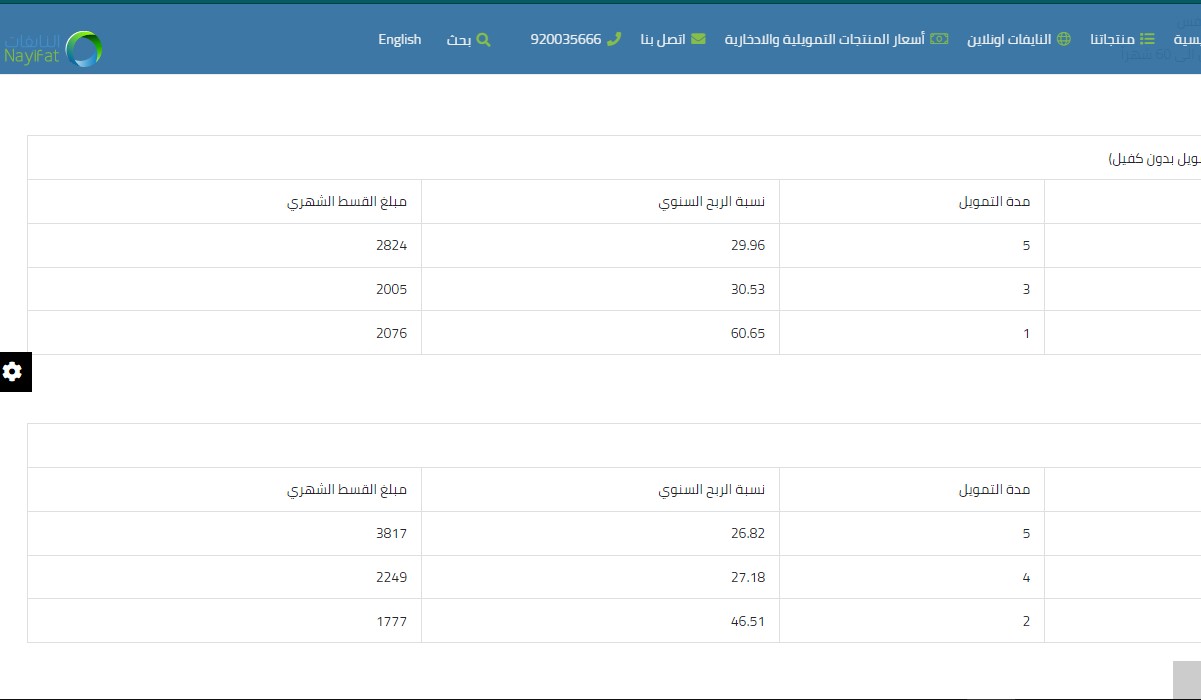Viewport: 1201px width, 700px height.
Task: Select the profit rate 29.96
Action: click(x=748, y=246)
